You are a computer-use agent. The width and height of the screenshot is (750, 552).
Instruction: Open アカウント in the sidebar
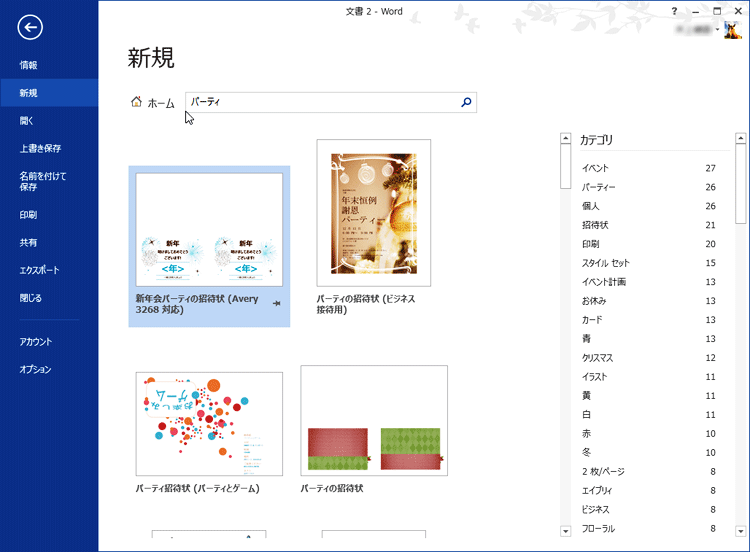click(x=49, y=342)
